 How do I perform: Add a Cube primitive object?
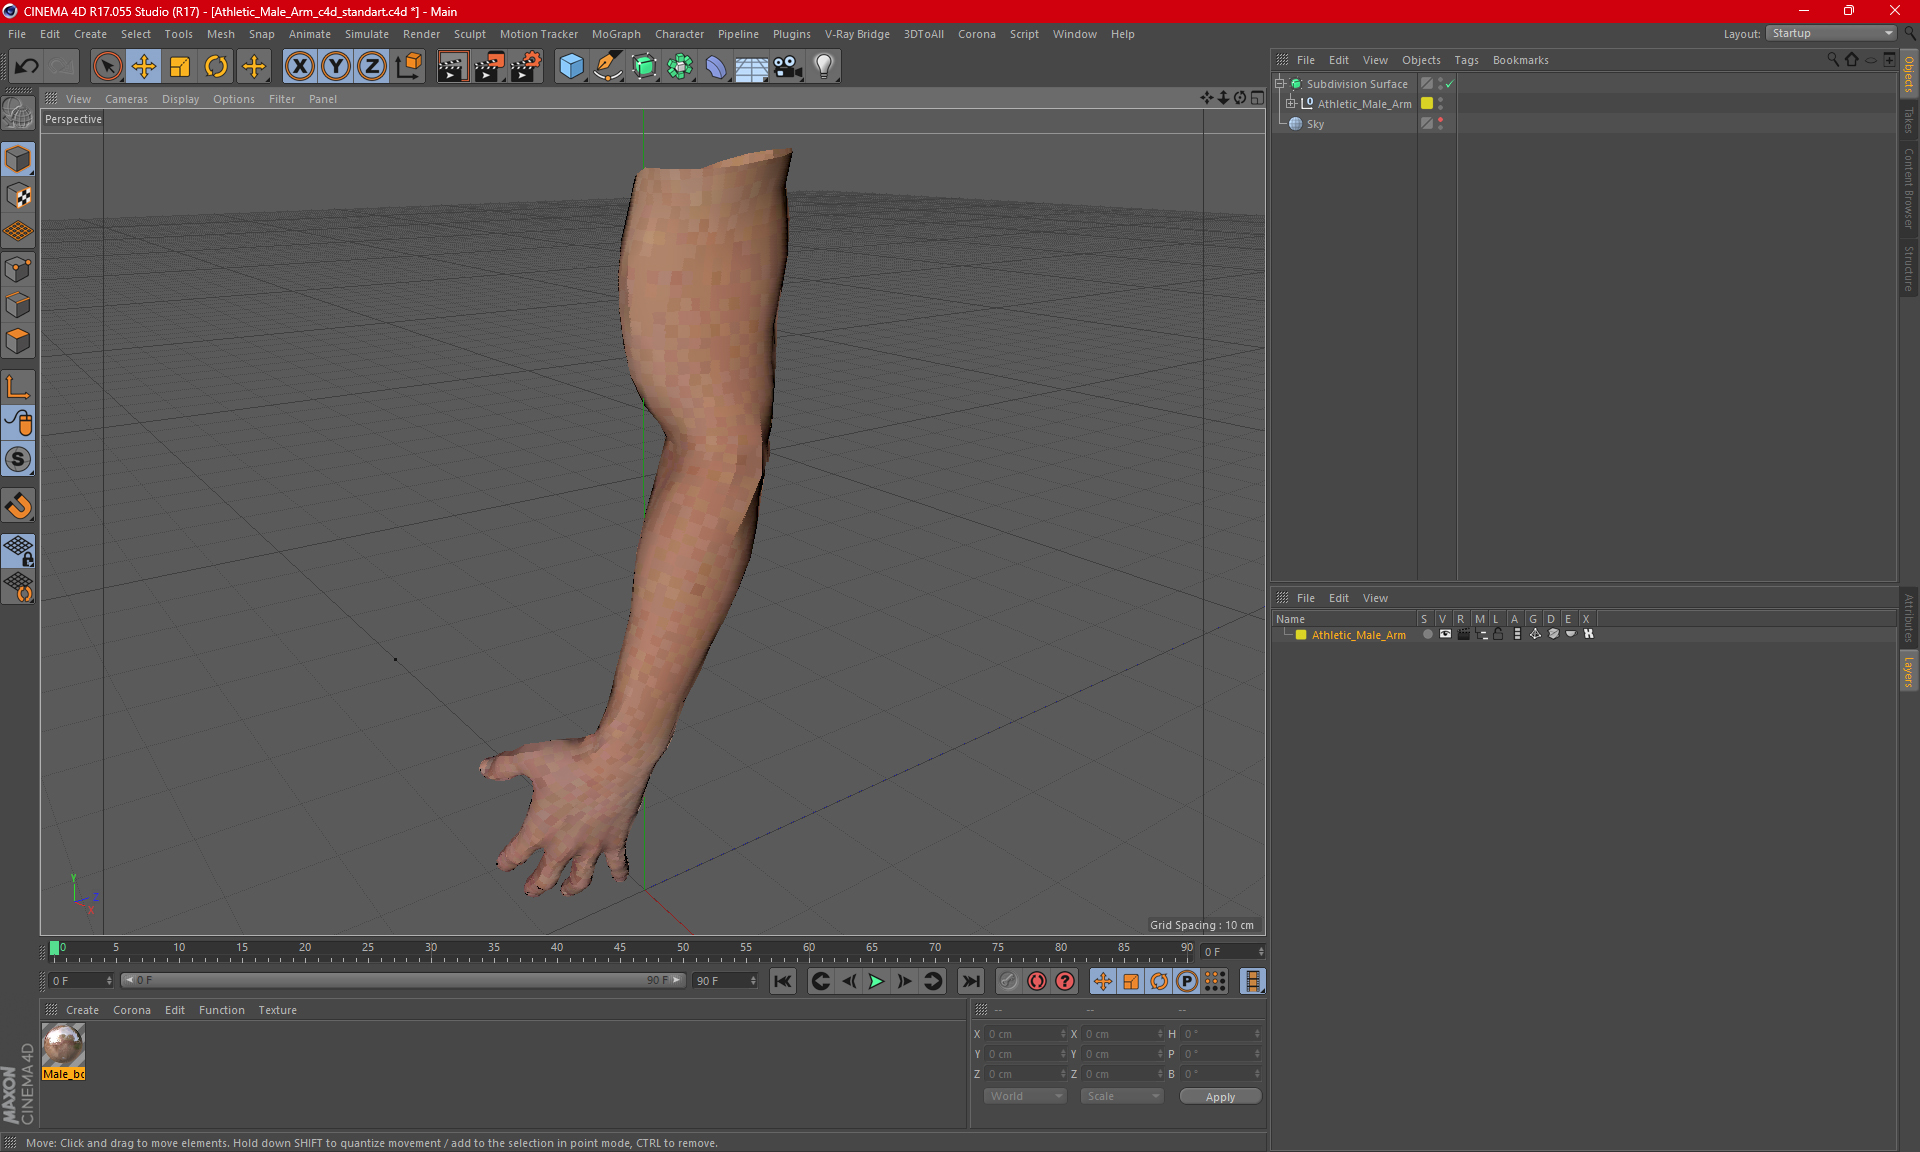tap(571, 67)
